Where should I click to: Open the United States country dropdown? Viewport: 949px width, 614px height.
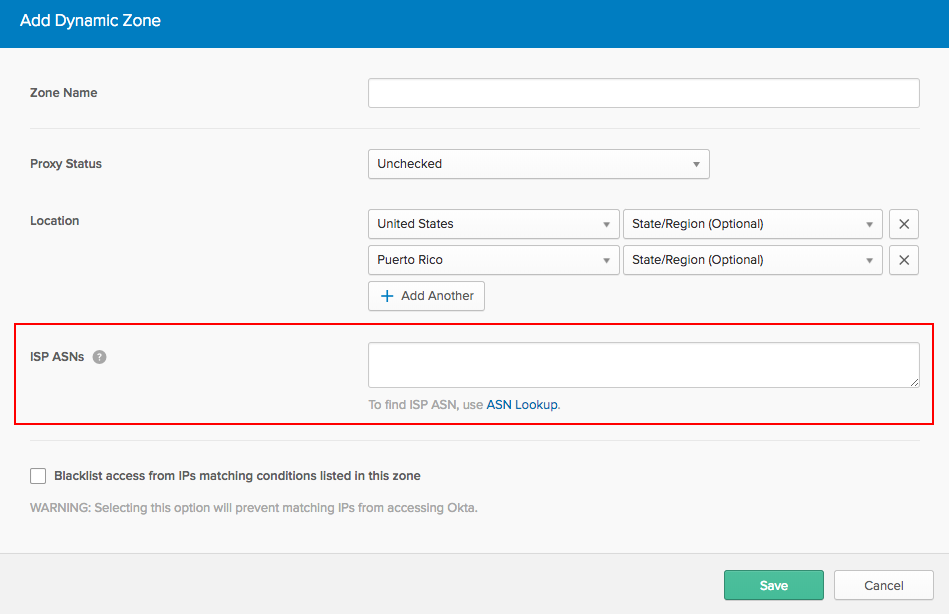(x=493, y=224)
